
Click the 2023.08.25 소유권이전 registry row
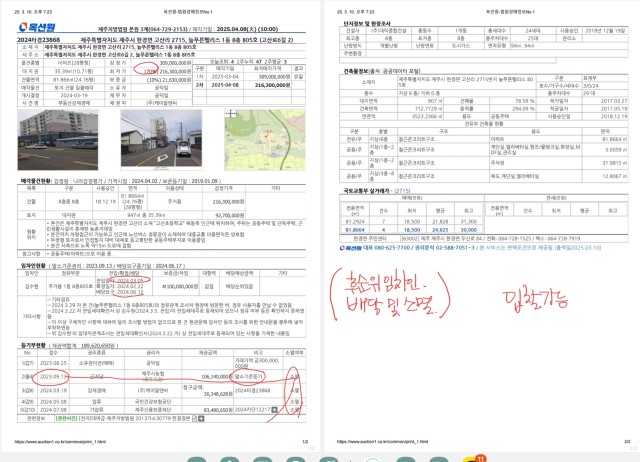click(161, 363)
